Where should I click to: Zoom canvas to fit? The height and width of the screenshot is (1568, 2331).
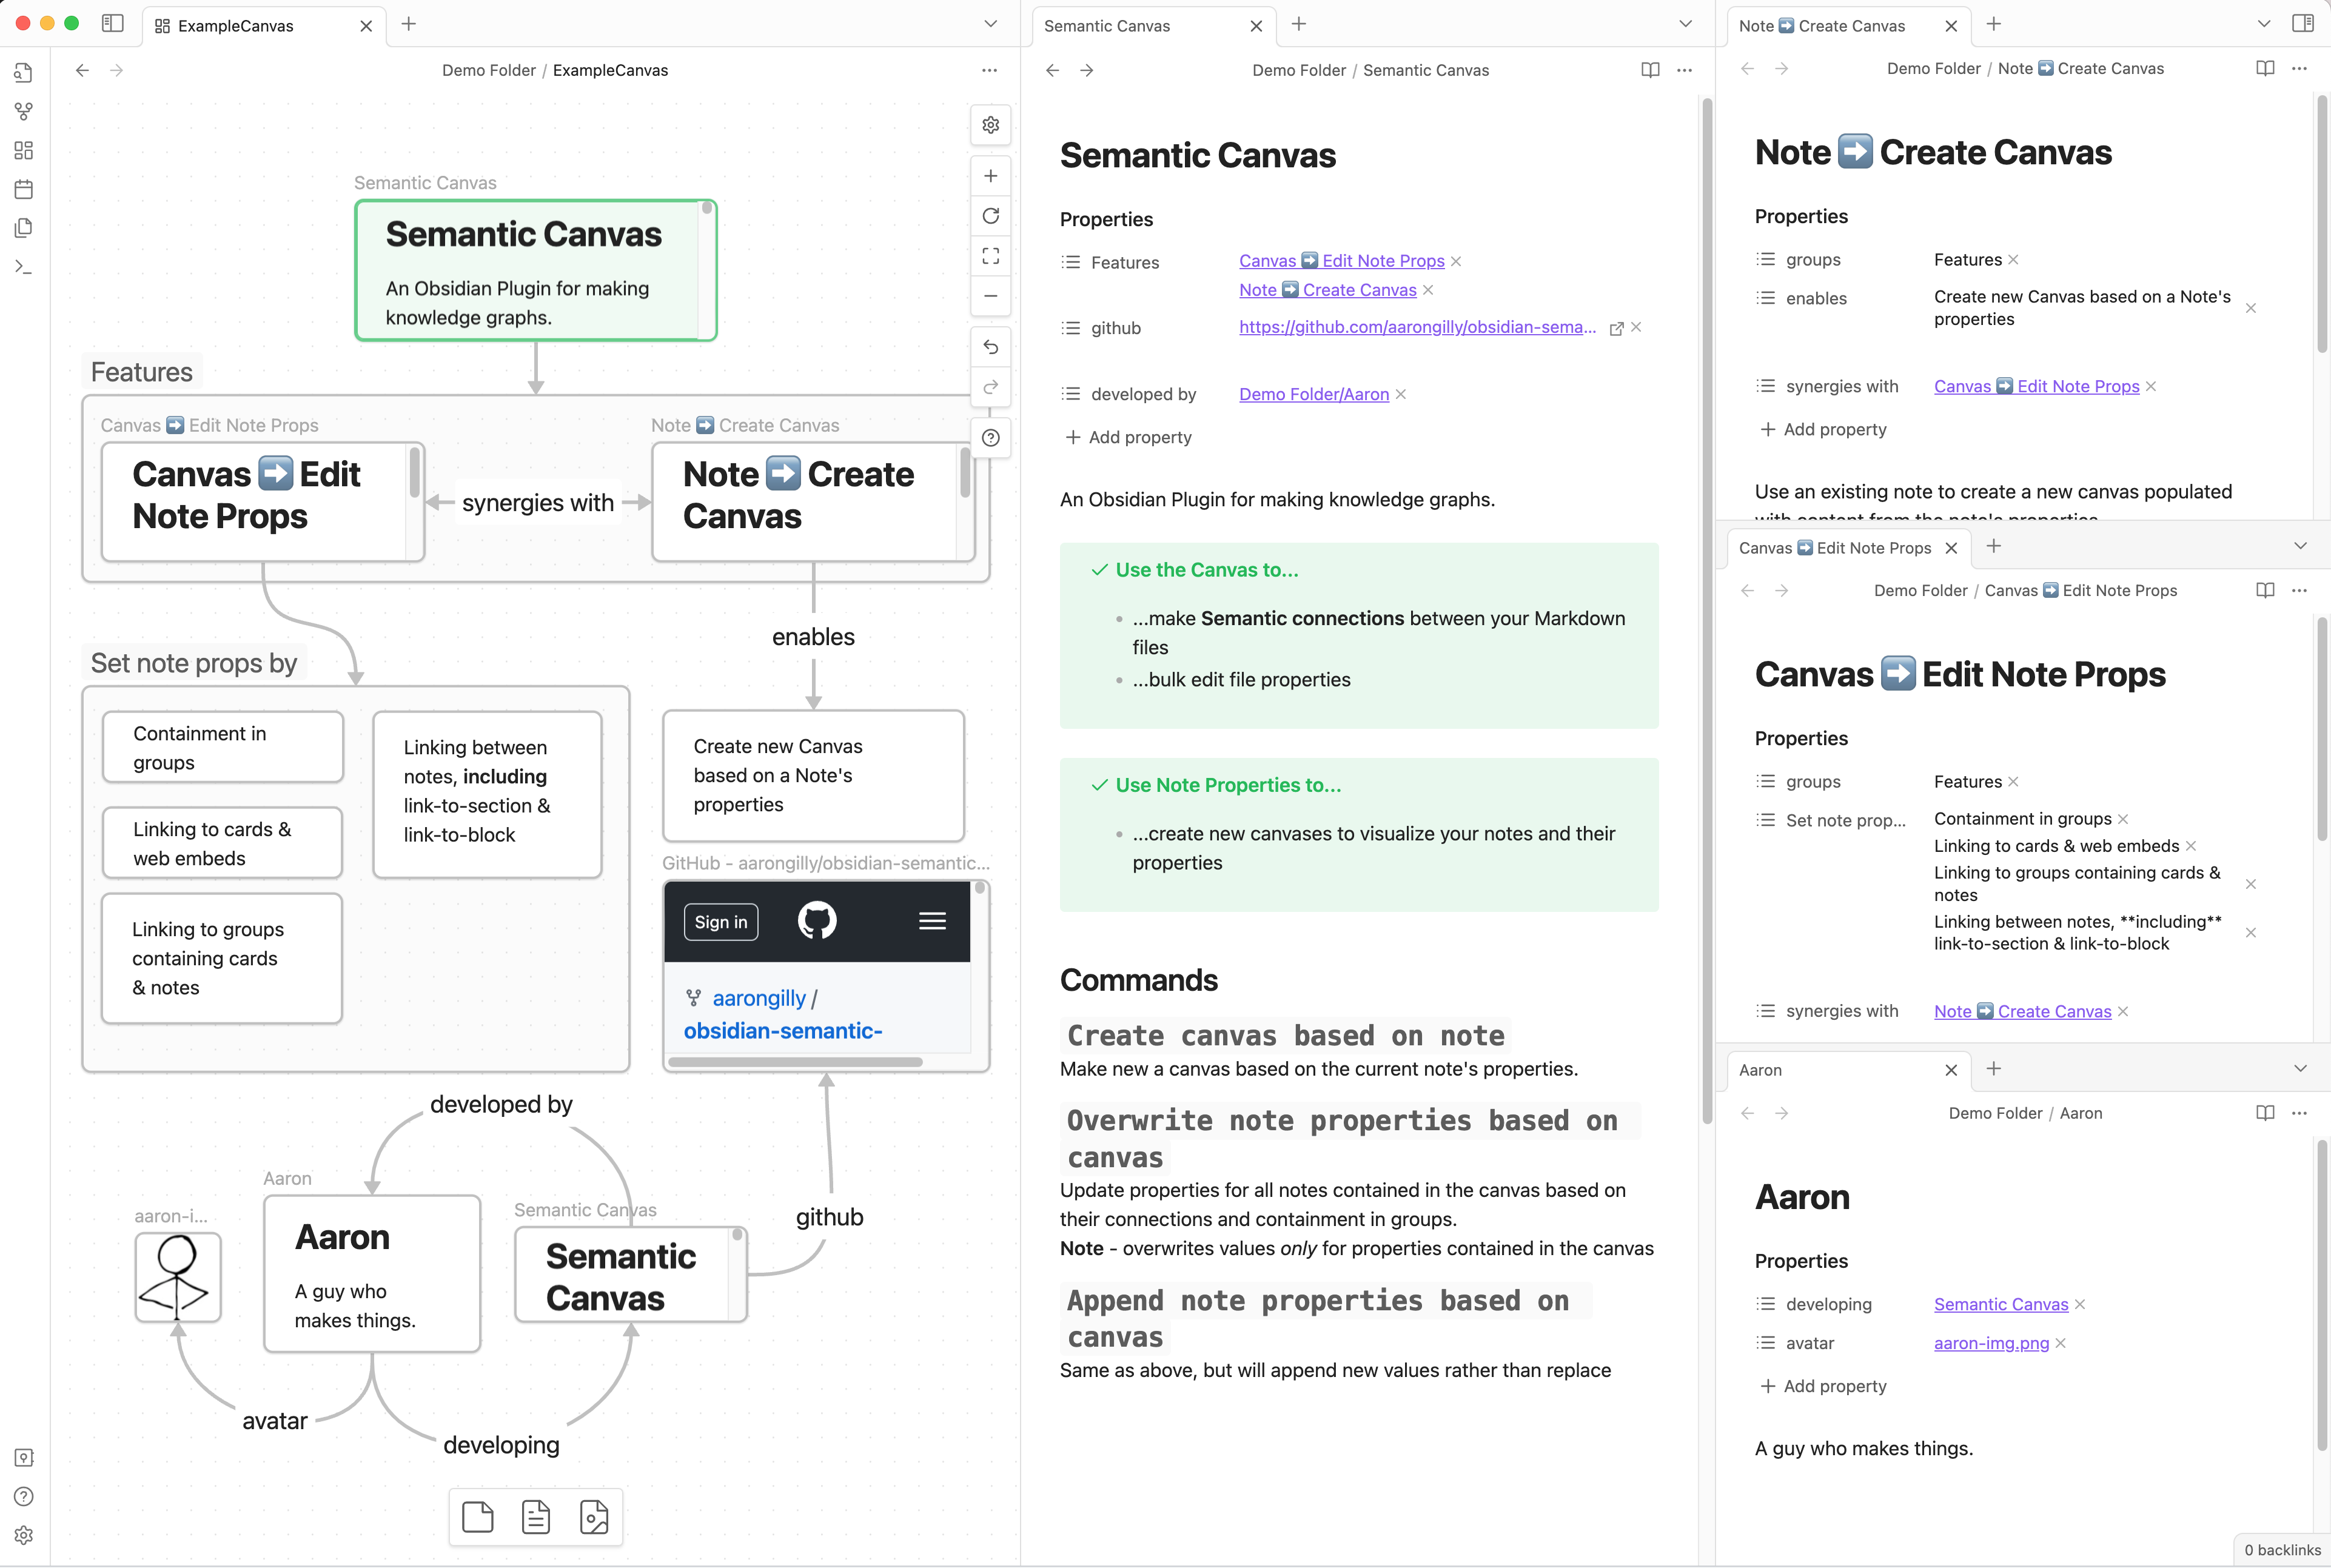(x=990, y=256)
